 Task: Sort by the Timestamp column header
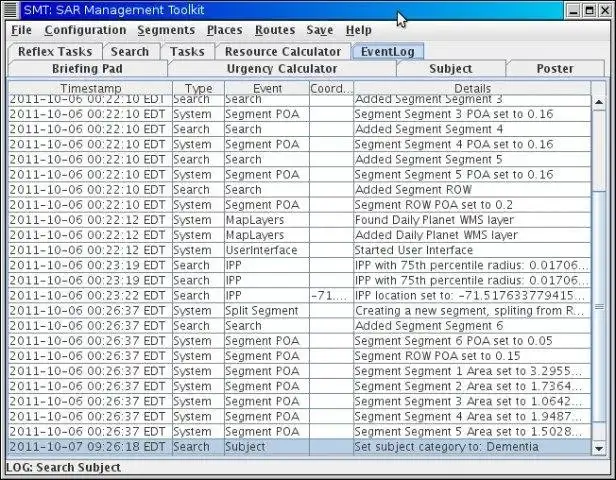pyautogui.click(x=90, y=88)
